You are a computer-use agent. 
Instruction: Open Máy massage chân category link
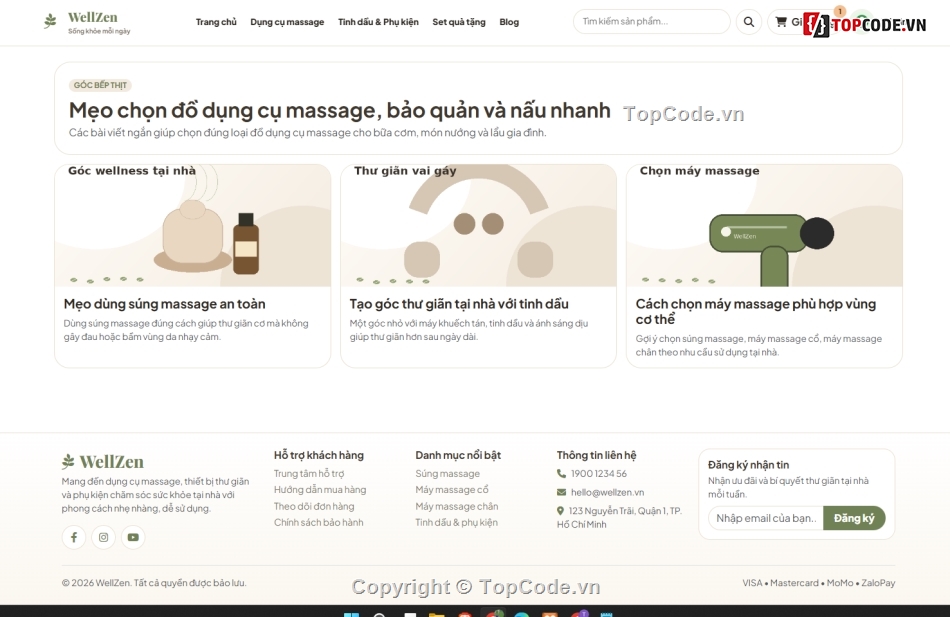point(457,506)
